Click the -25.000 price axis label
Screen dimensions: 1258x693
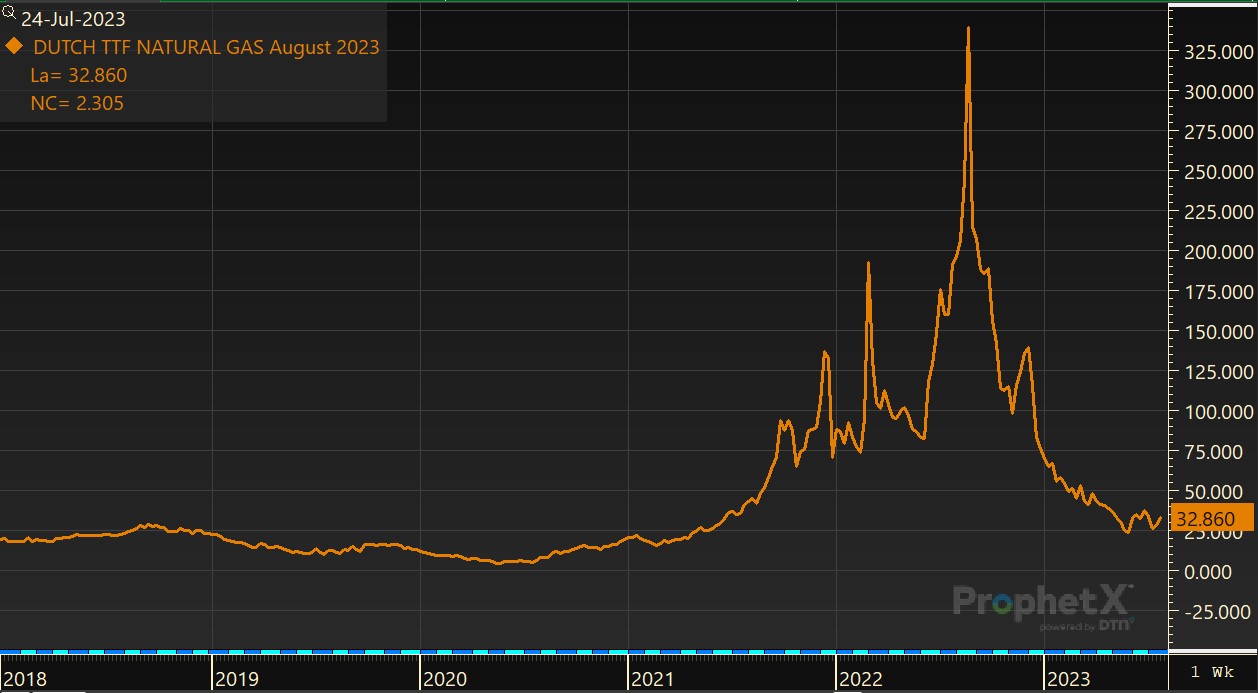coord(1213,612)
